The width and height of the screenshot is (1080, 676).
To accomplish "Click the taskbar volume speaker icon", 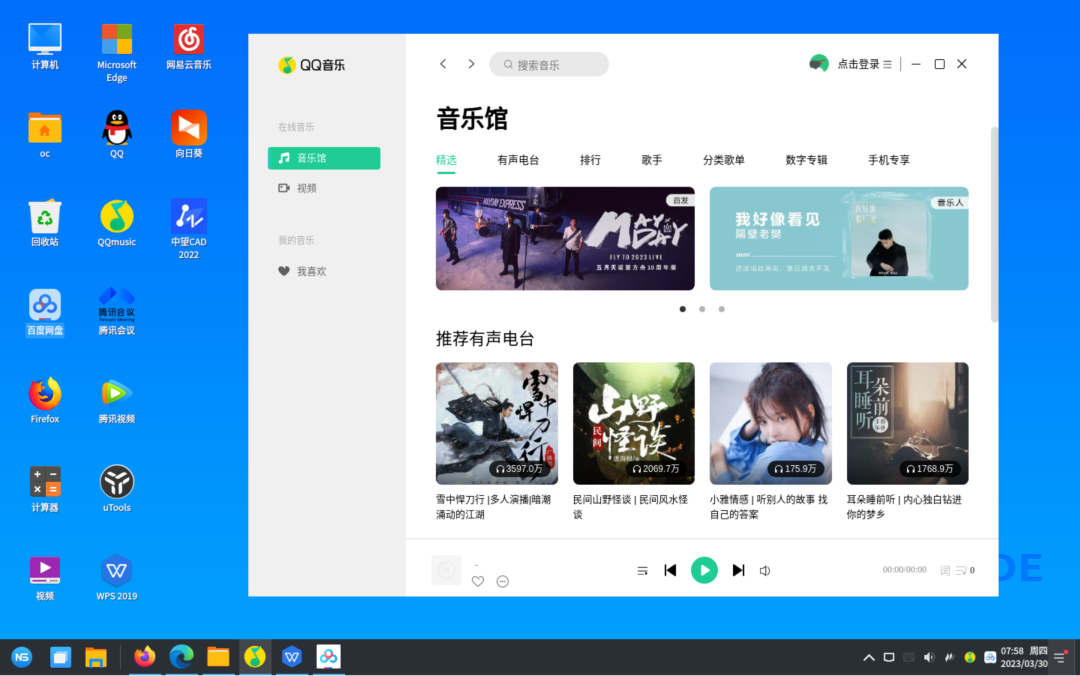I will 929,657.
